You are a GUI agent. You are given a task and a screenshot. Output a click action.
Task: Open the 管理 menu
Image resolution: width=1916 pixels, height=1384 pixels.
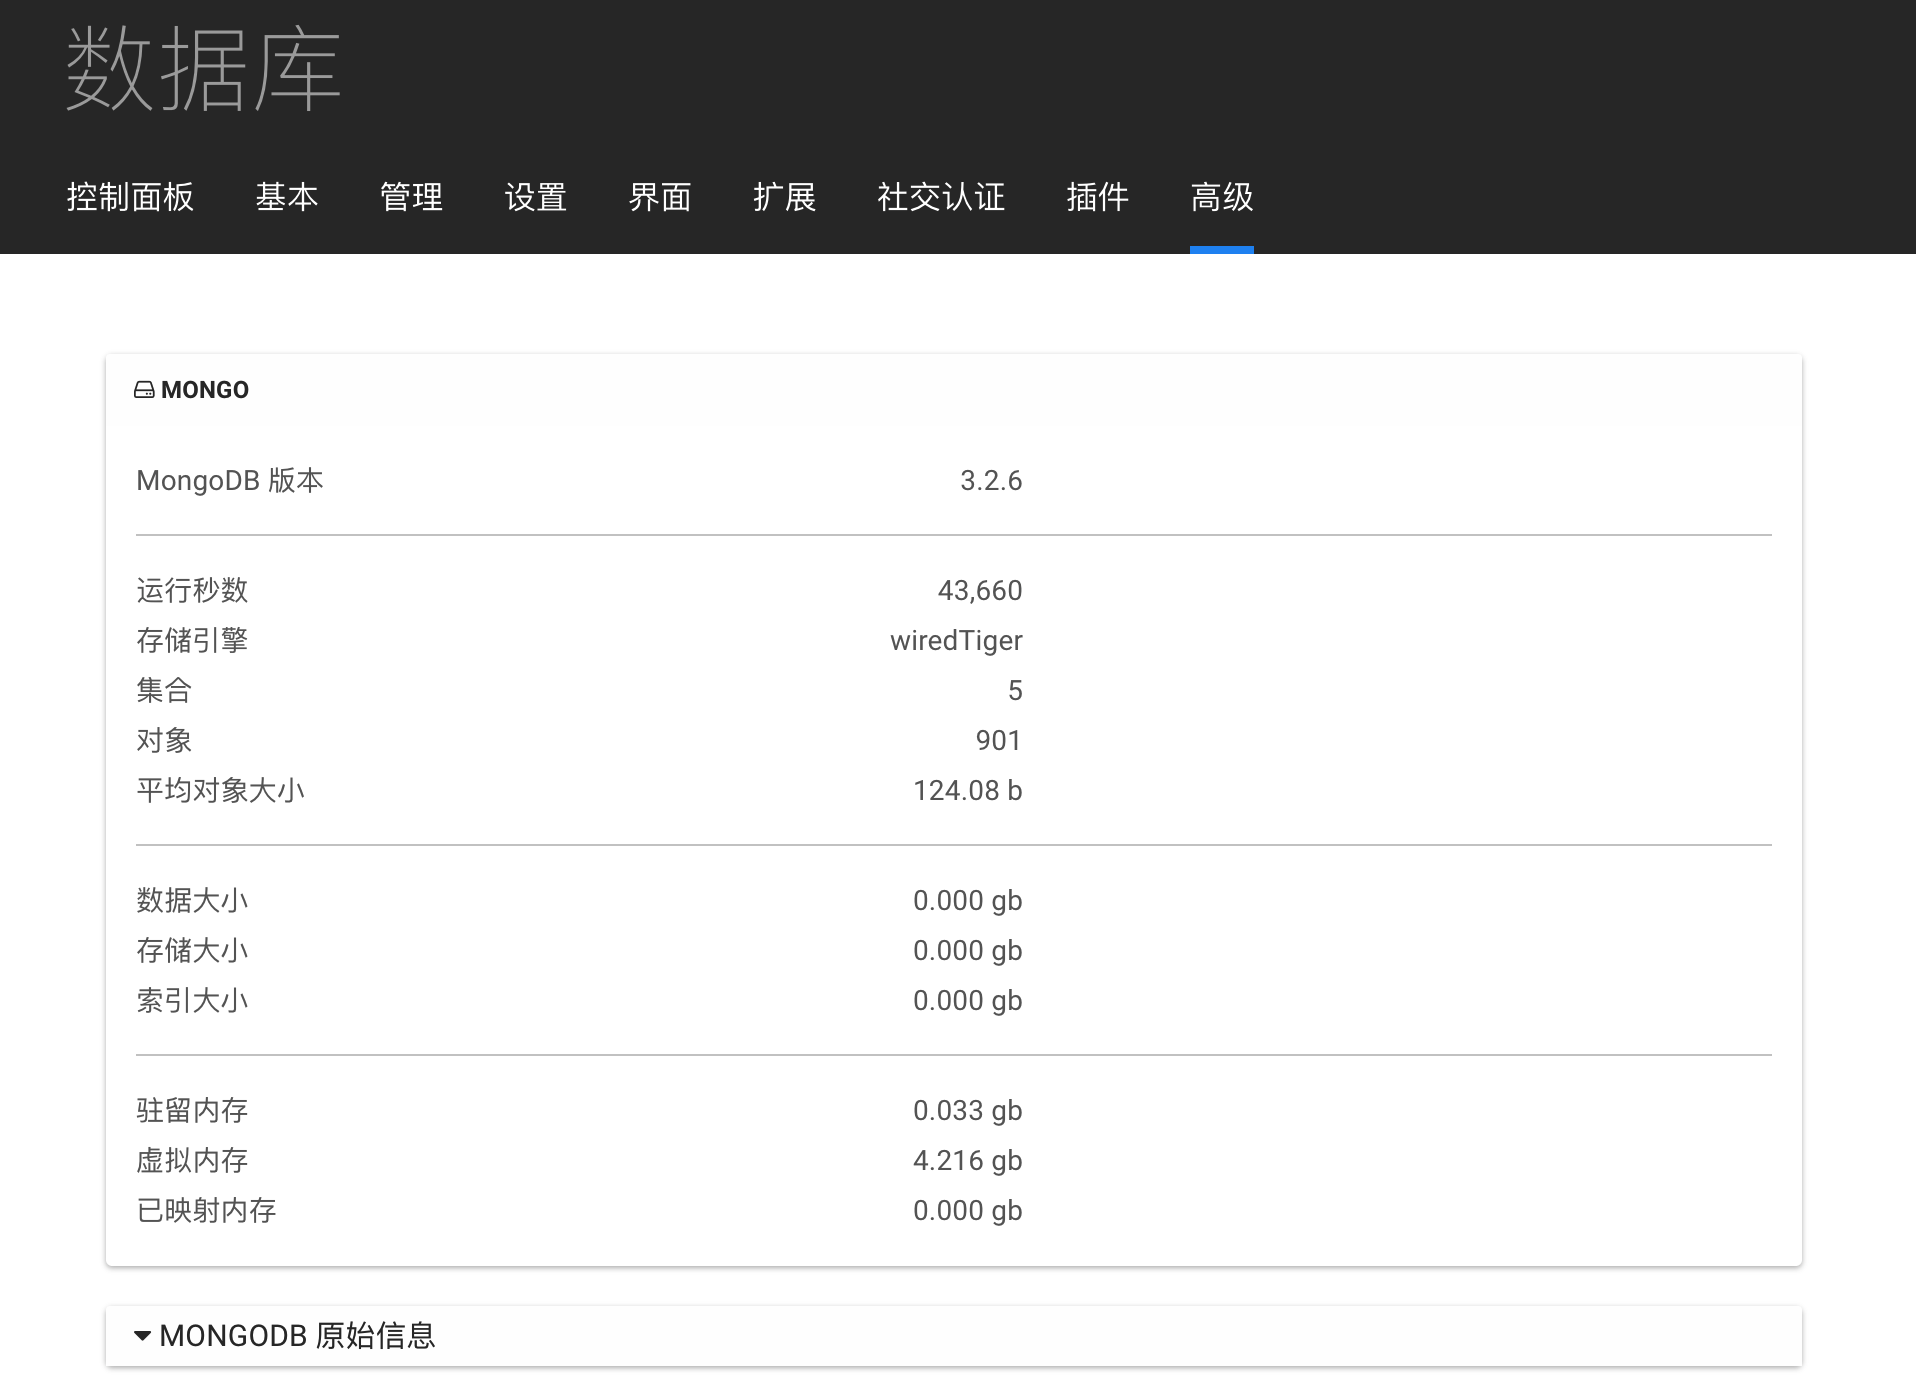pyautogui.click(x=411, y=197)
